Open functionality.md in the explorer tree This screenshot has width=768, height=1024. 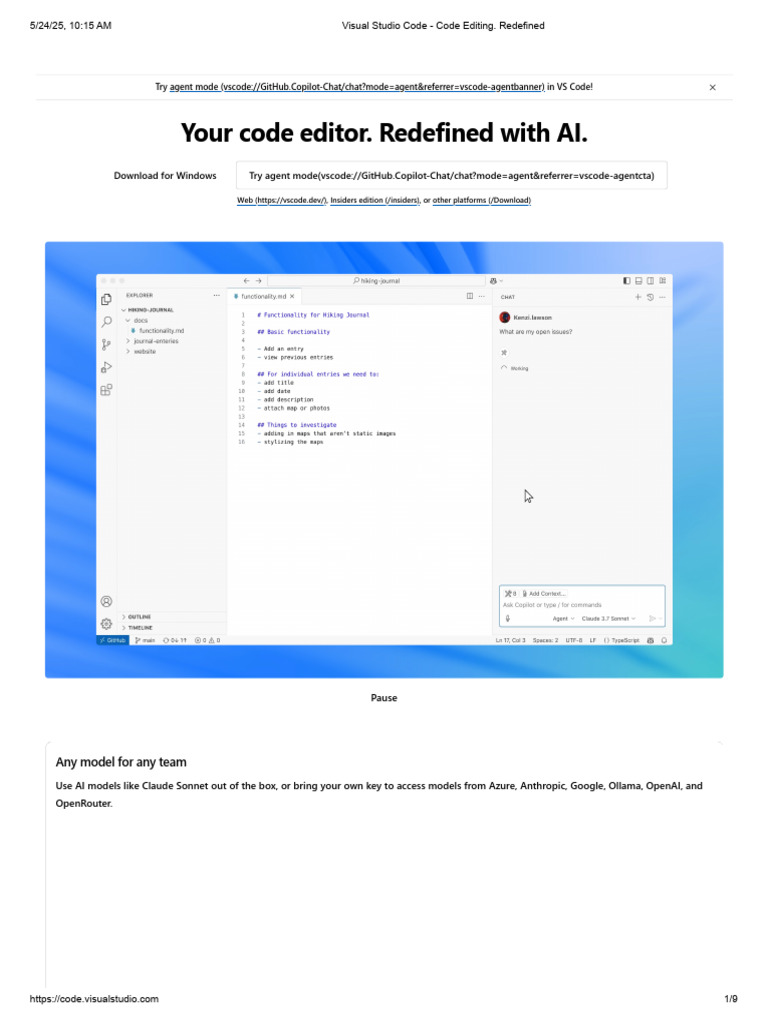[157, 331]
